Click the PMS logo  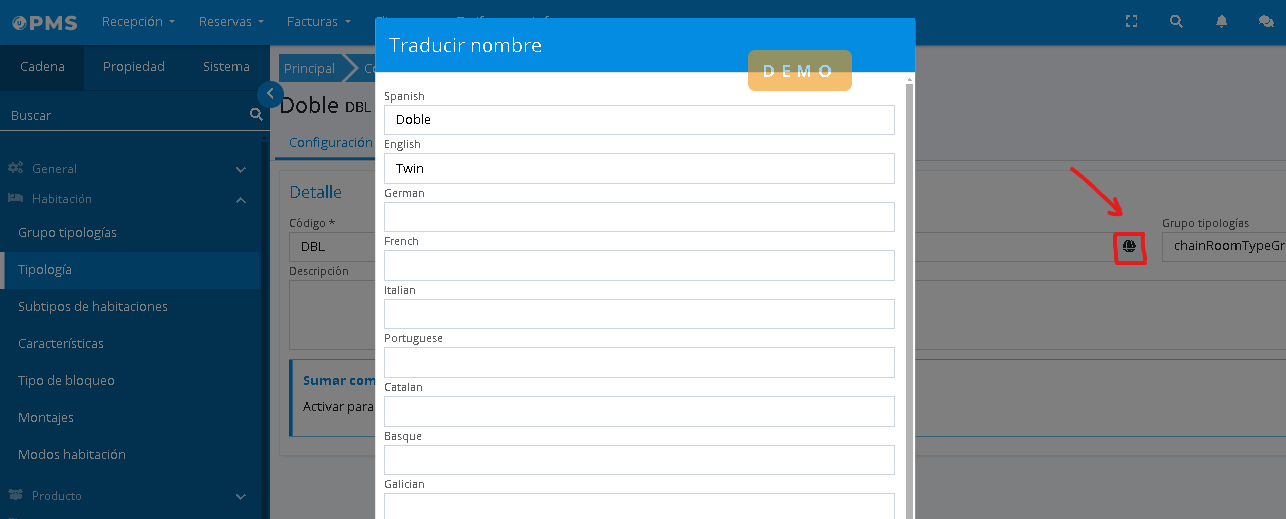coord(45,21)
